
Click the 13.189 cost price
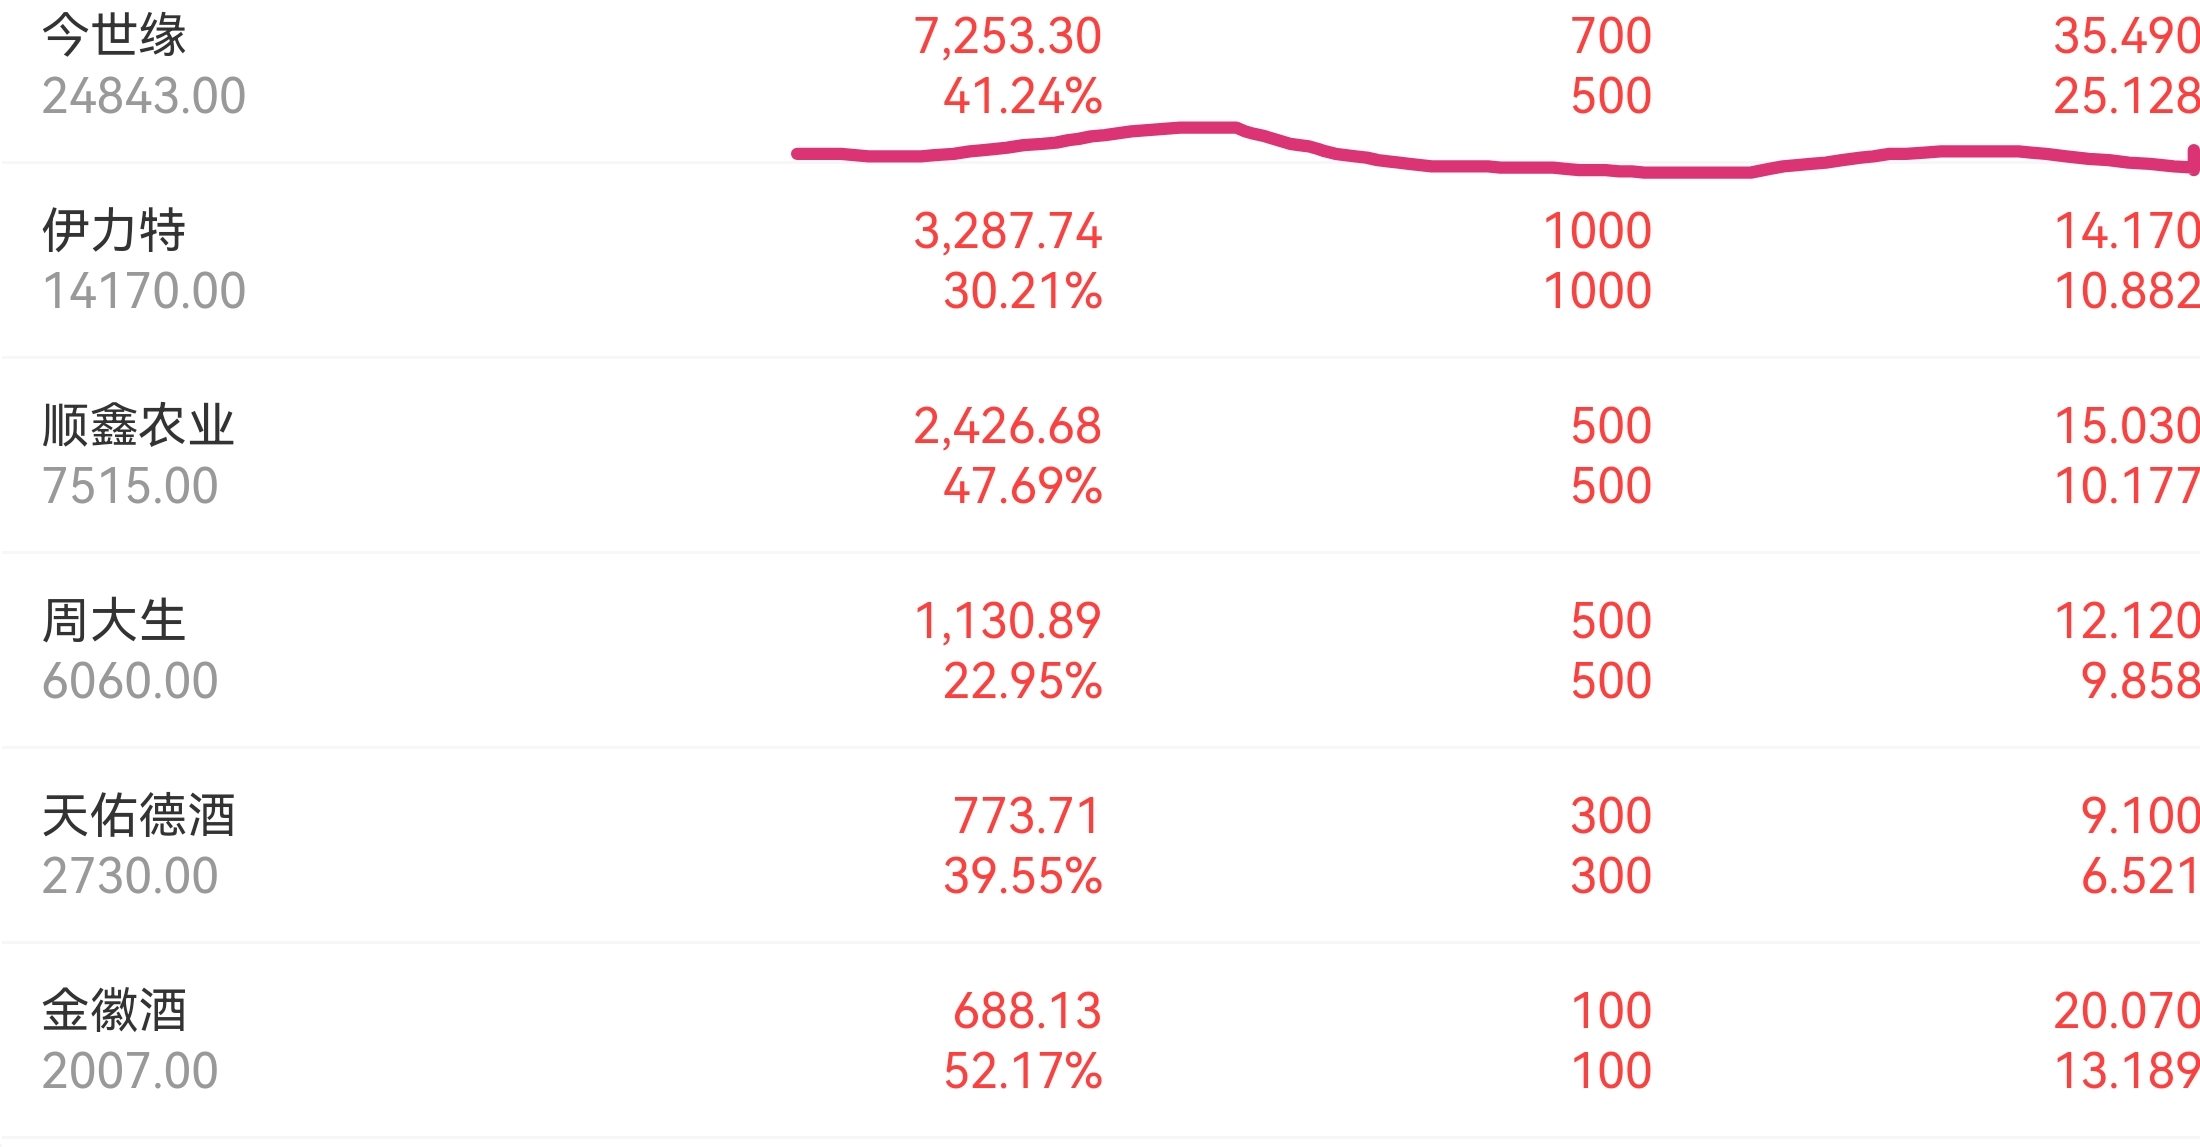[x=2126, y=1072]
